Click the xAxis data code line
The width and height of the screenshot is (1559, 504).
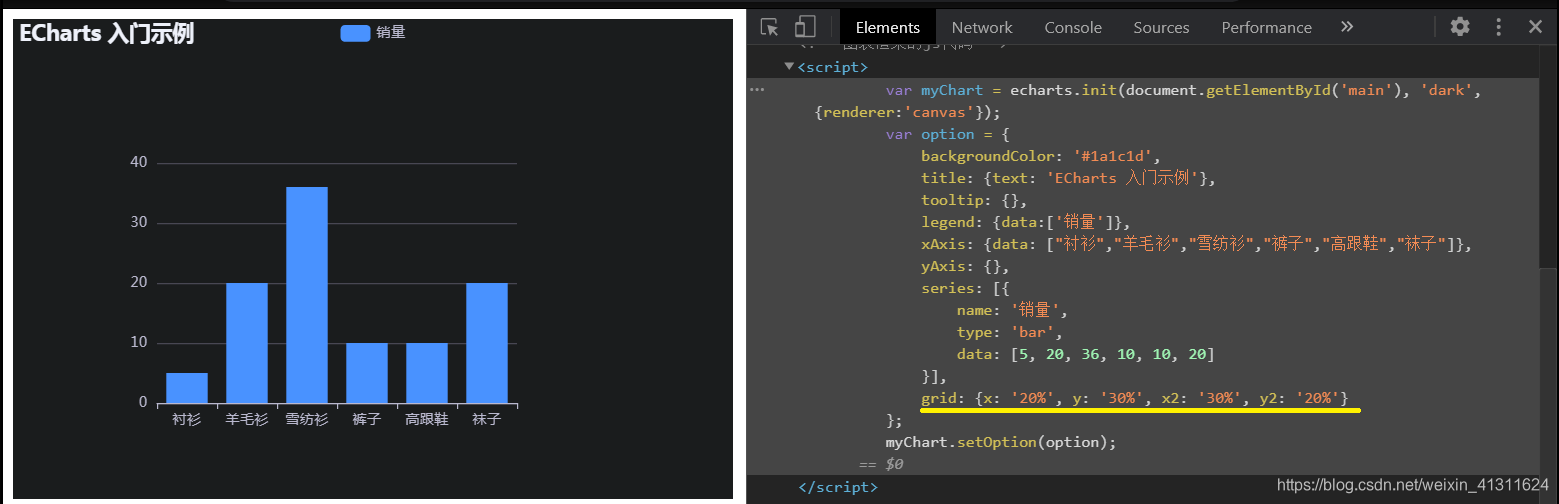(1197, 244)
